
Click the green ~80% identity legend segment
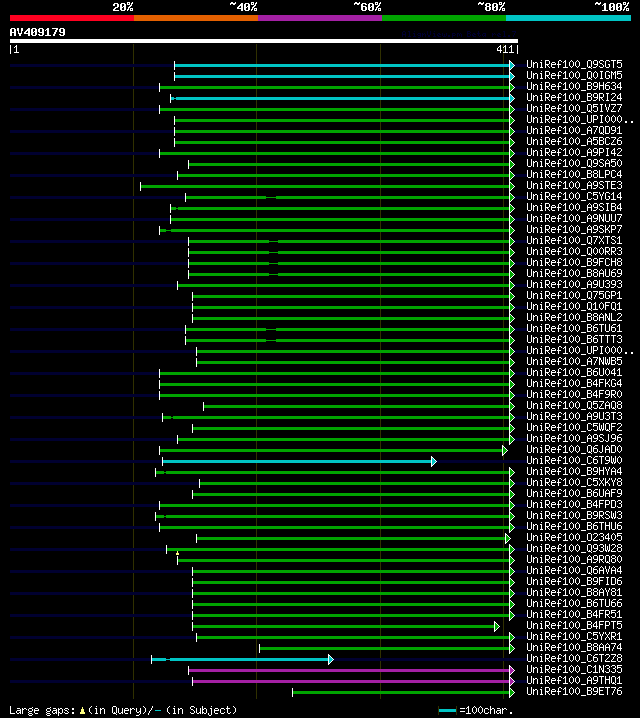[444, 18]
